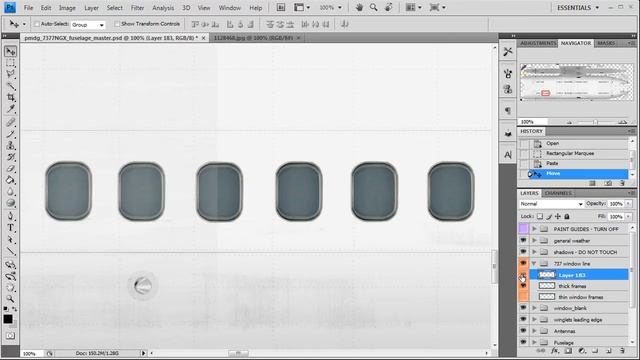This screenshot has width=640, height=360.
Task: Hide the window_blank layer group
Action: [x=523, y=308]
